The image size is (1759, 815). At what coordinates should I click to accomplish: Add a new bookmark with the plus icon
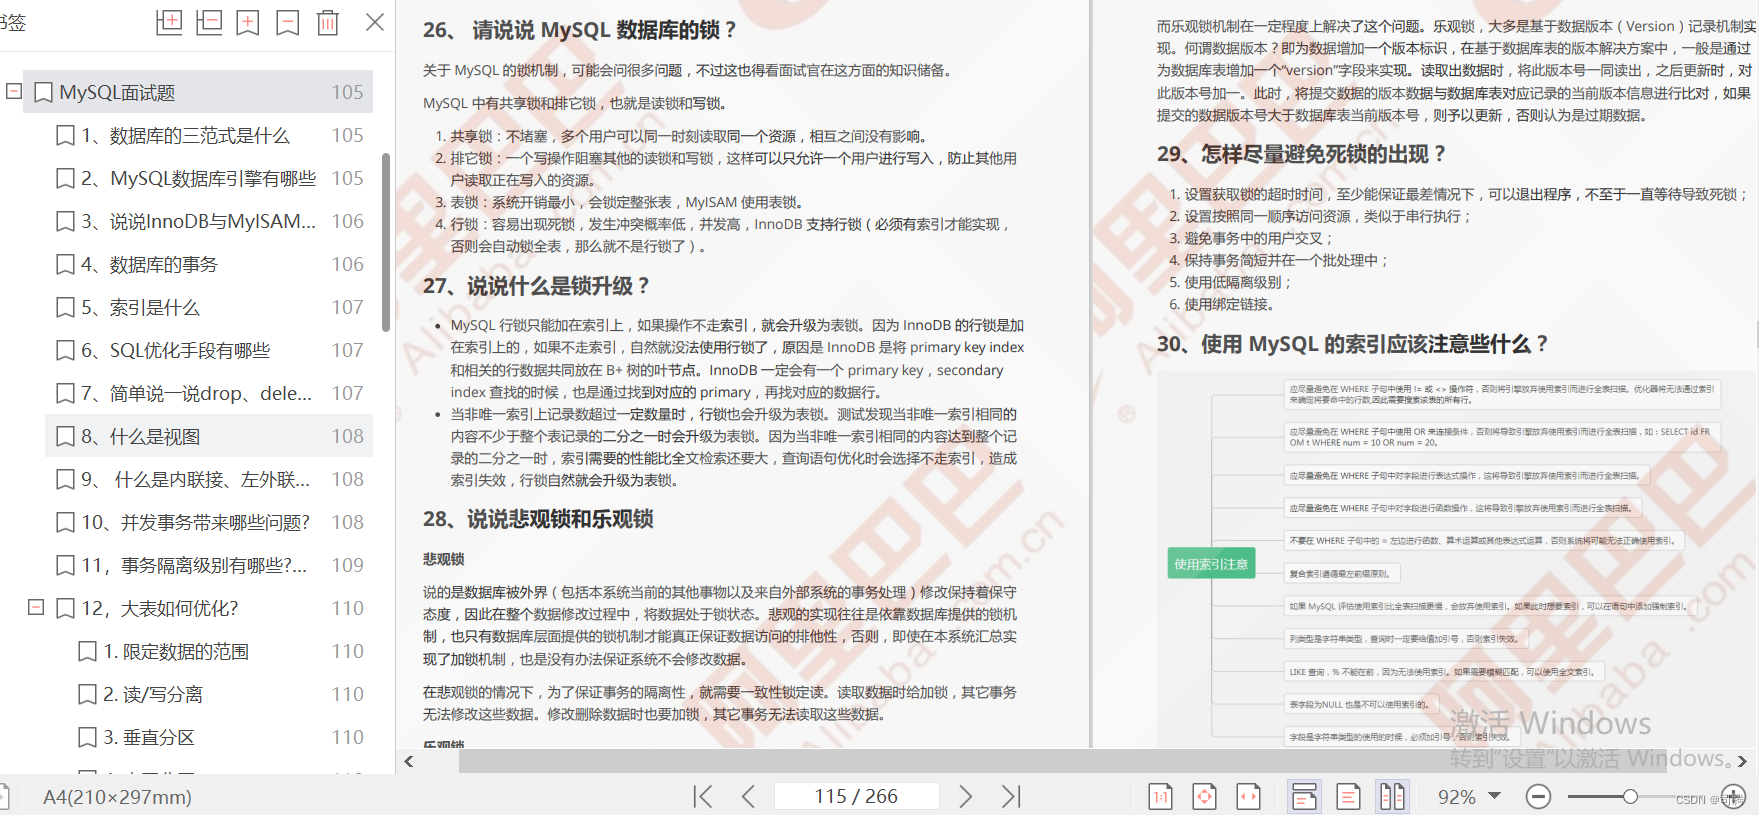coord(248,22)
